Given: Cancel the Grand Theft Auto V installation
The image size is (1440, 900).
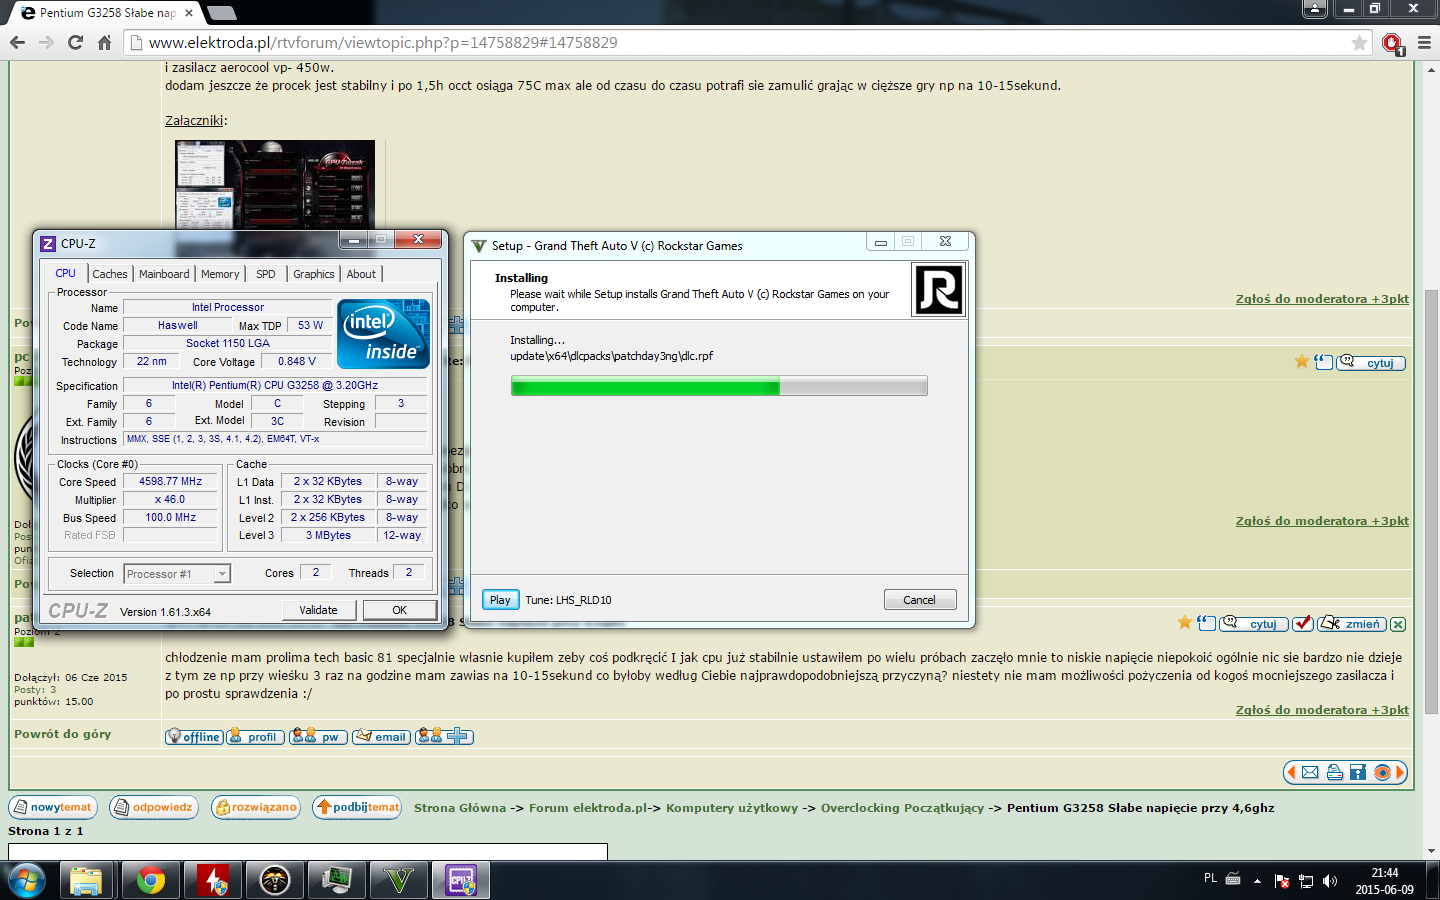Looking at the screenshot, I should click(x=919, y=600).
